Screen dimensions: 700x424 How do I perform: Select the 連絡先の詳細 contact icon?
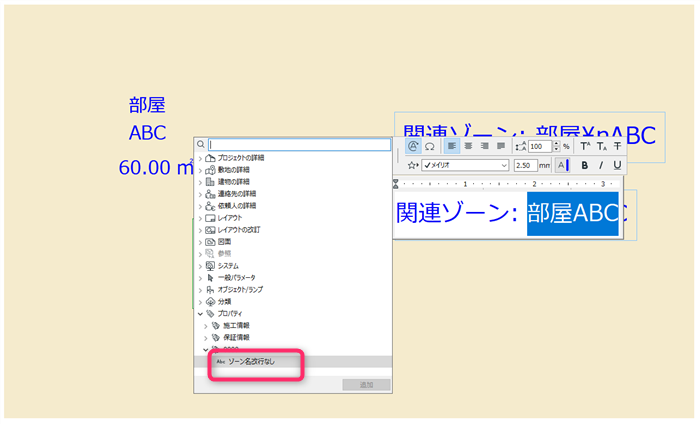210,194
